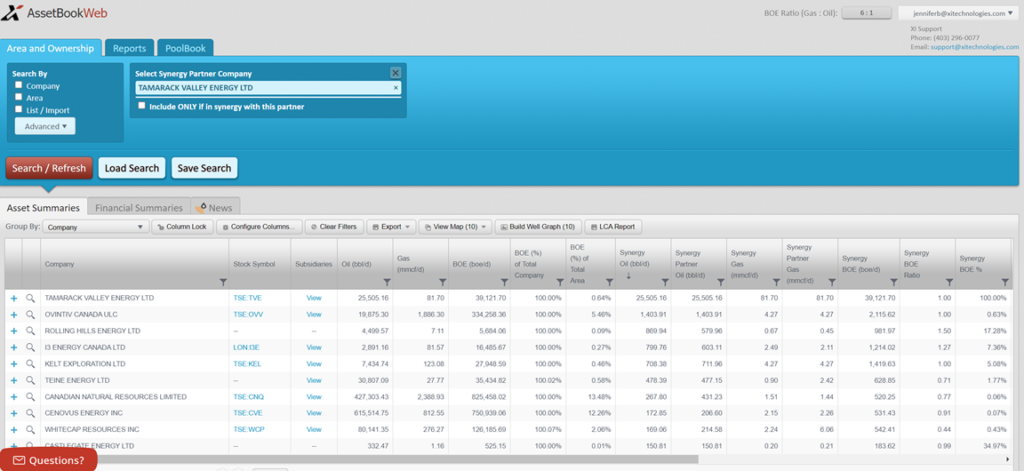Filter the BOE (%) of Total Company column
Screen dimensions: 1024x471
point(560,282)
